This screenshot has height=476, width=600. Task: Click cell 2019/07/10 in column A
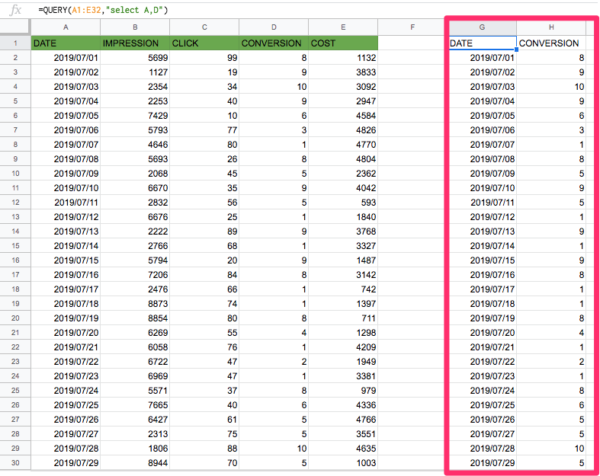coord(65,188)
